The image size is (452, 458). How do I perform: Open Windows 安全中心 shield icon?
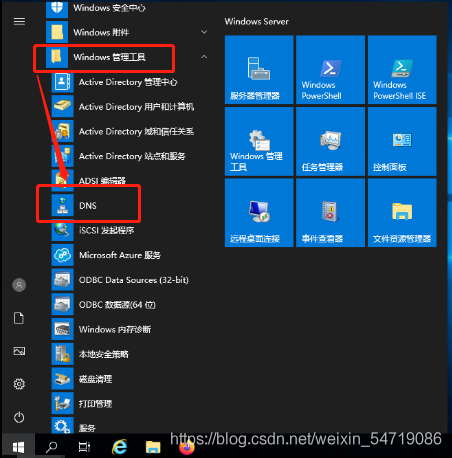(x=57, y=9)
